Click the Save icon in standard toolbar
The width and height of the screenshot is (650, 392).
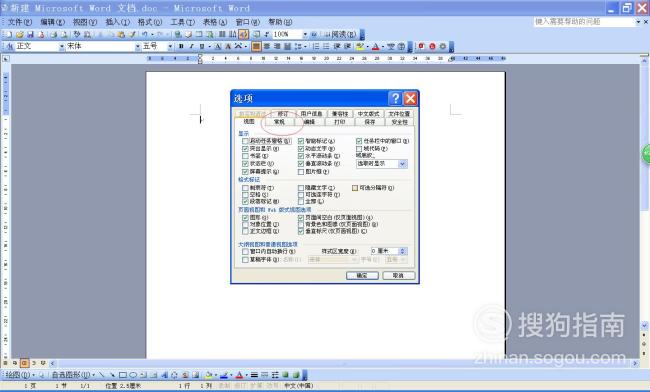[30, 34]
